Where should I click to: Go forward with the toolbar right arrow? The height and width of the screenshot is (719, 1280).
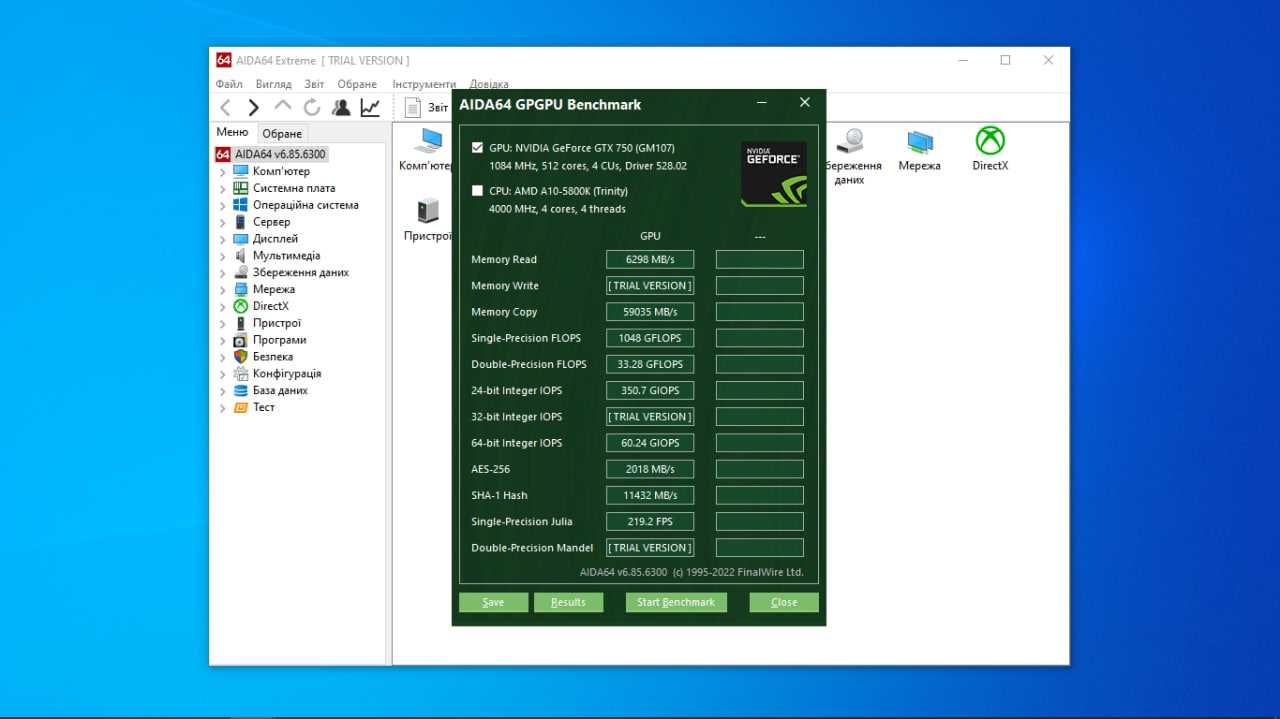(x=254, y=108)
